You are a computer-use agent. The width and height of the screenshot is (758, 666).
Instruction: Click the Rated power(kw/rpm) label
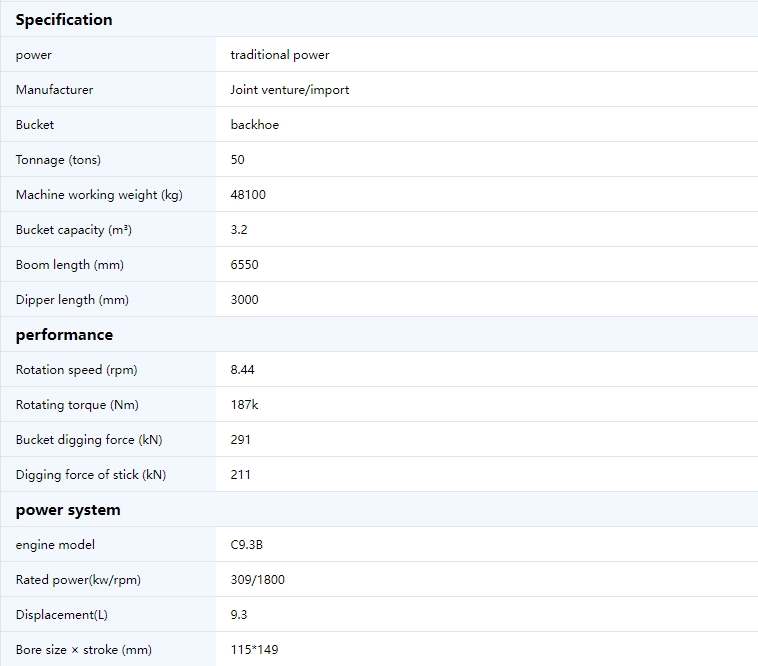pyautogui.click(x=78, y=580)
